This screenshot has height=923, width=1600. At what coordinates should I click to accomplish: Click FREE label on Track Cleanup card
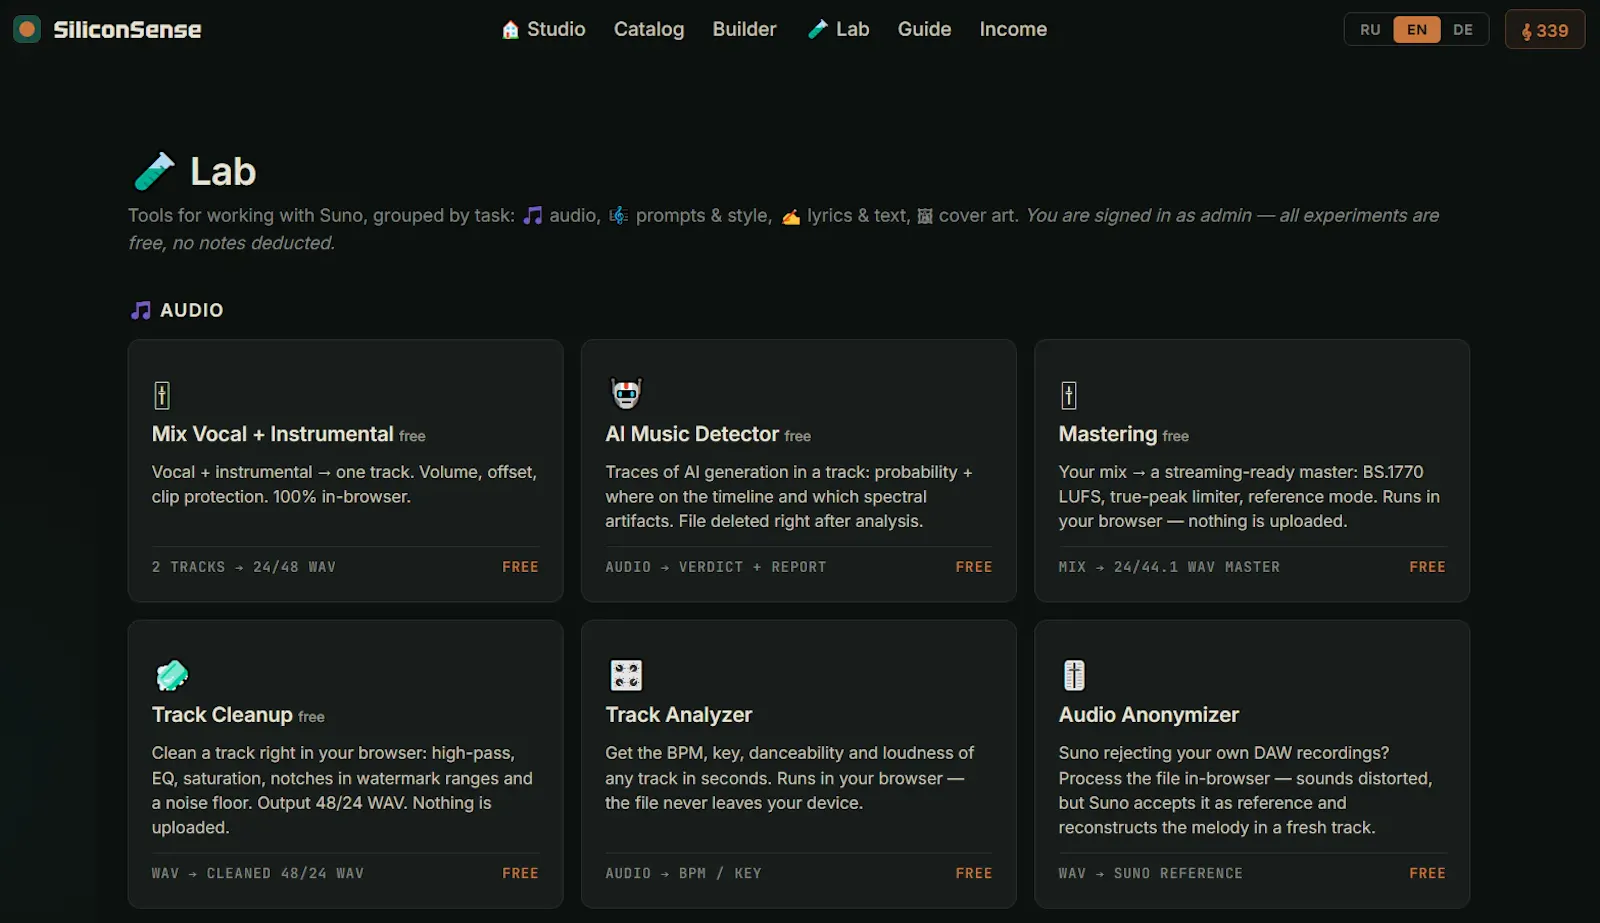[x=520, y=873]
